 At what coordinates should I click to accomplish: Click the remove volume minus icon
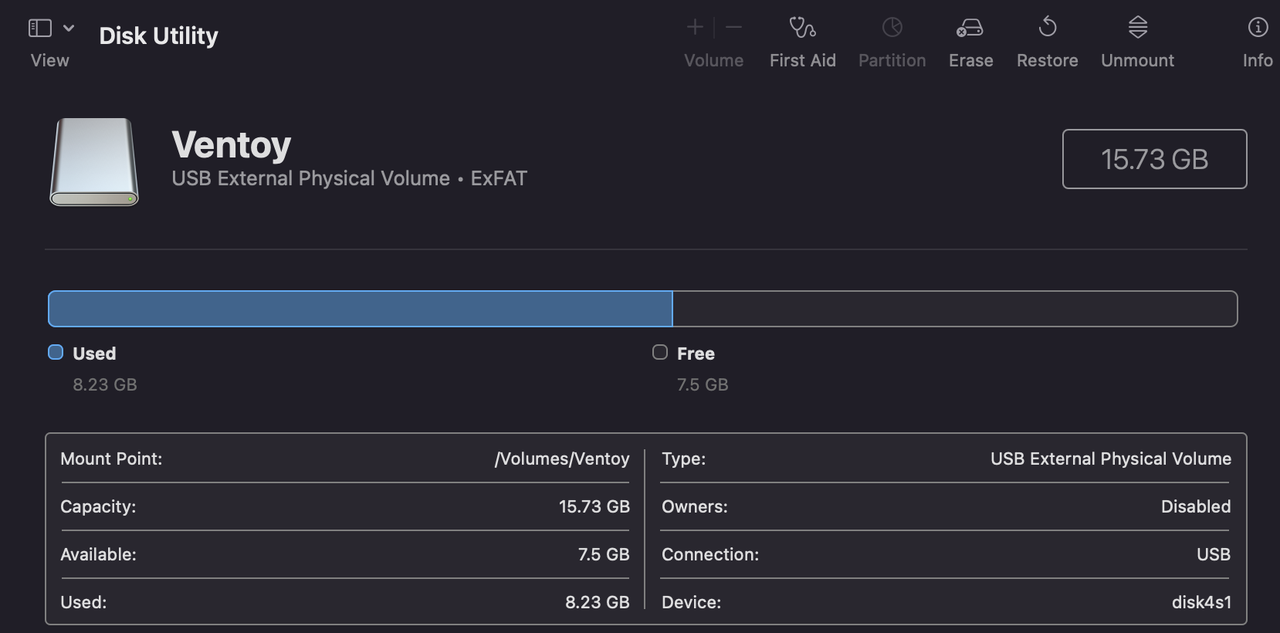pyautogui.click(x=734, y=28)
